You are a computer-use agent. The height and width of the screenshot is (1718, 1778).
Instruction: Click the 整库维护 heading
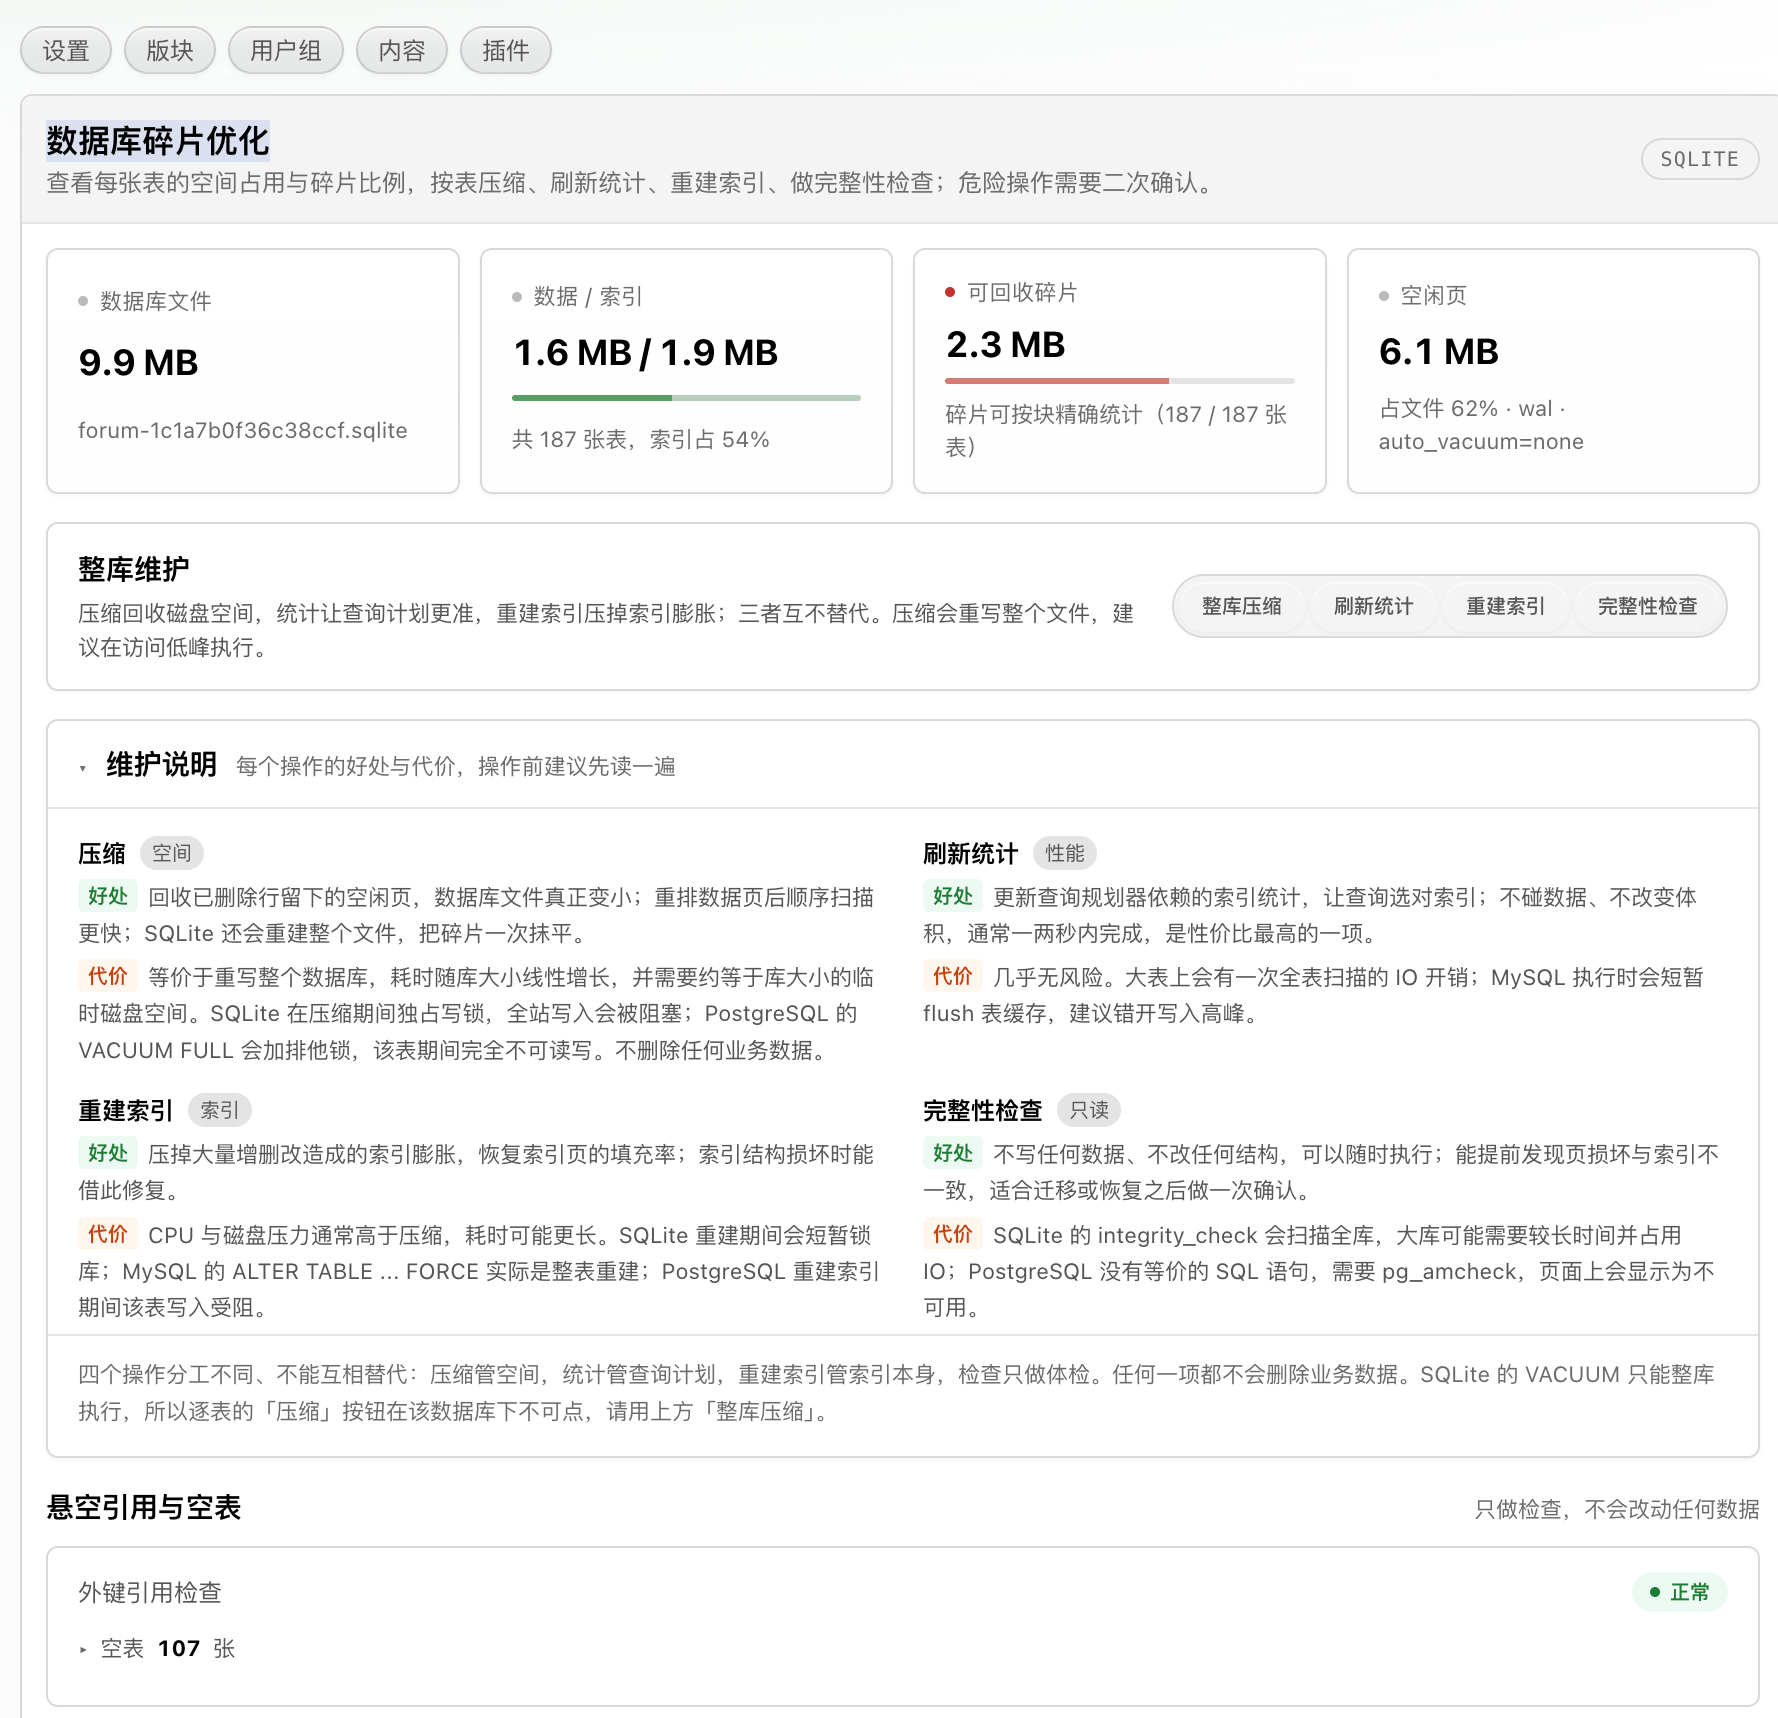click(134, 569)
